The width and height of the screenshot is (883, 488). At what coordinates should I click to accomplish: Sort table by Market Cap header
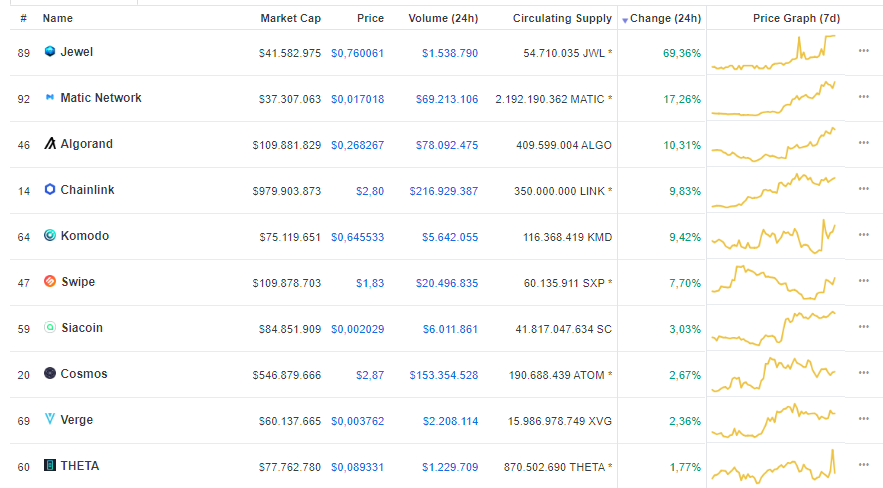[x=291, y=19]
